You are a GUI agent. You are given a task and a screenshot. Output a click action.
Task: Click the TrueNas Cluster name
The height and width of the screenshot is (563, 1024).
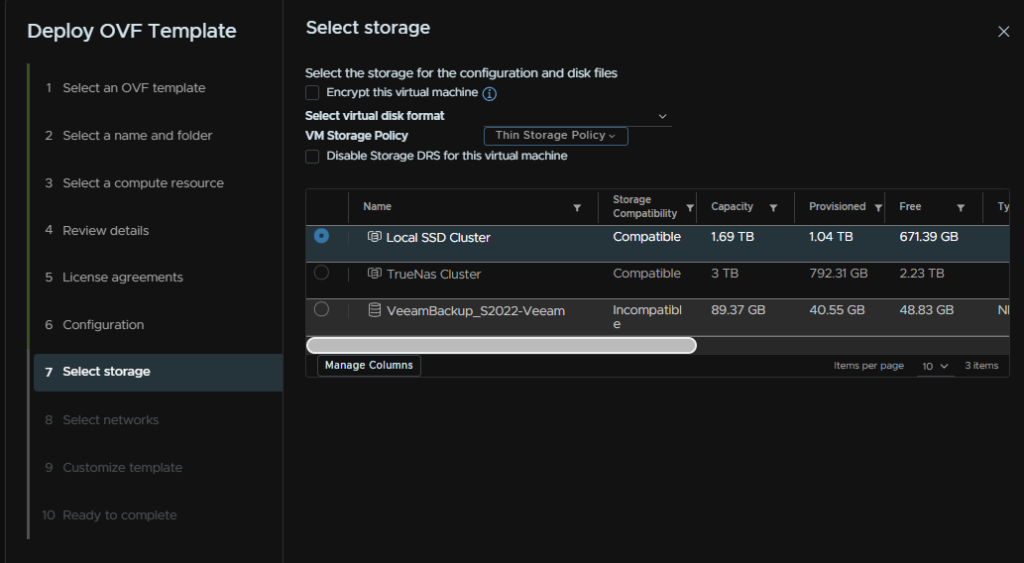point(434,274)
